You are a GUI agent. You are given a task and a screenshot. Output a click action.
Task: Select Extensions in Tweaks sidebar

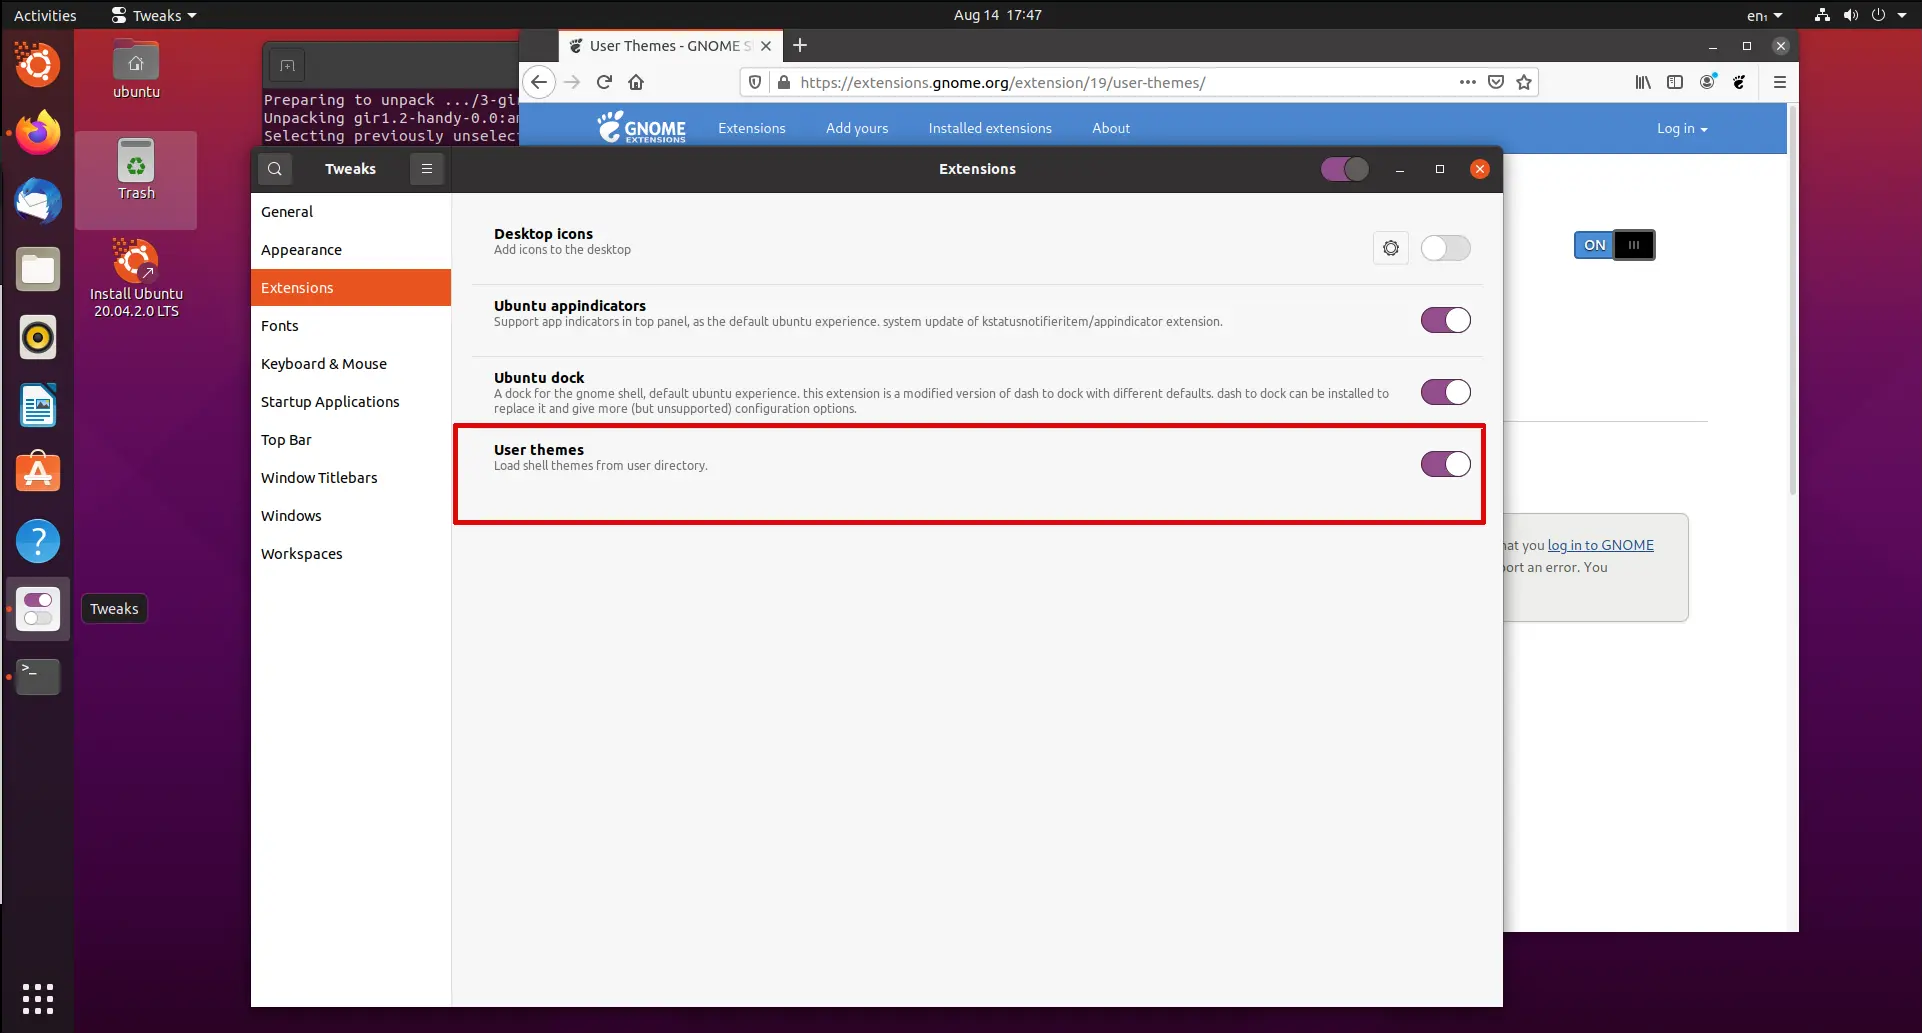pos(351,288)
